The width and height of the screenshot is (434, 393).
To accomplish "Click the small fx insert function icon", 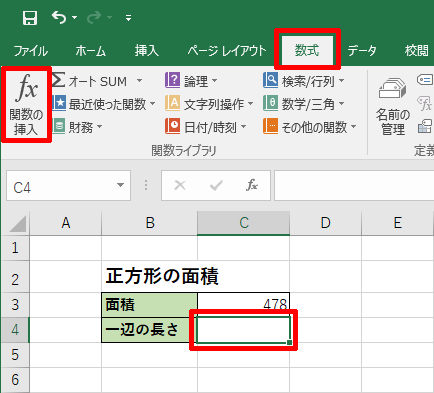I will point(252,185).
